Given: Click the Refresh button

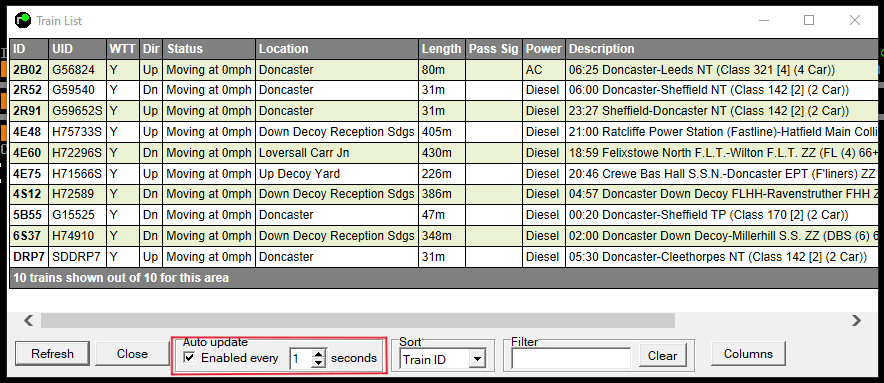Looking at the screenshot, I should point(52,354).
